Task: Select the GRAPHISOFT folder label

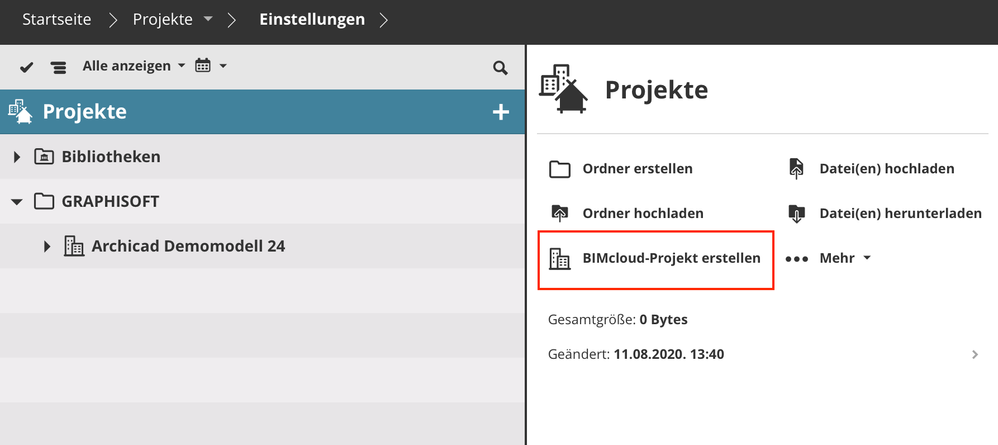Action: click(x=110, y=202)
